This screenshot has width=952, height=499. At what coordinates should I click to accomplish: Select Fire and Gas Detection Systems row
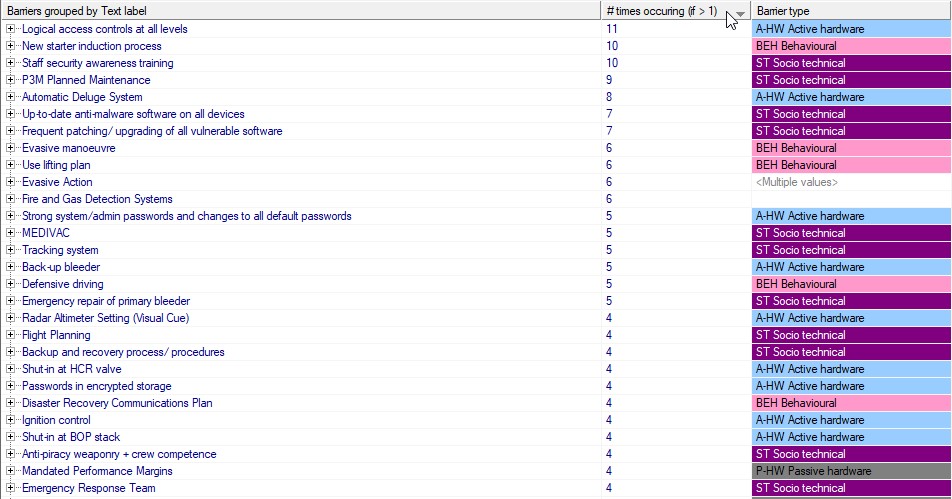coord(97,199)
